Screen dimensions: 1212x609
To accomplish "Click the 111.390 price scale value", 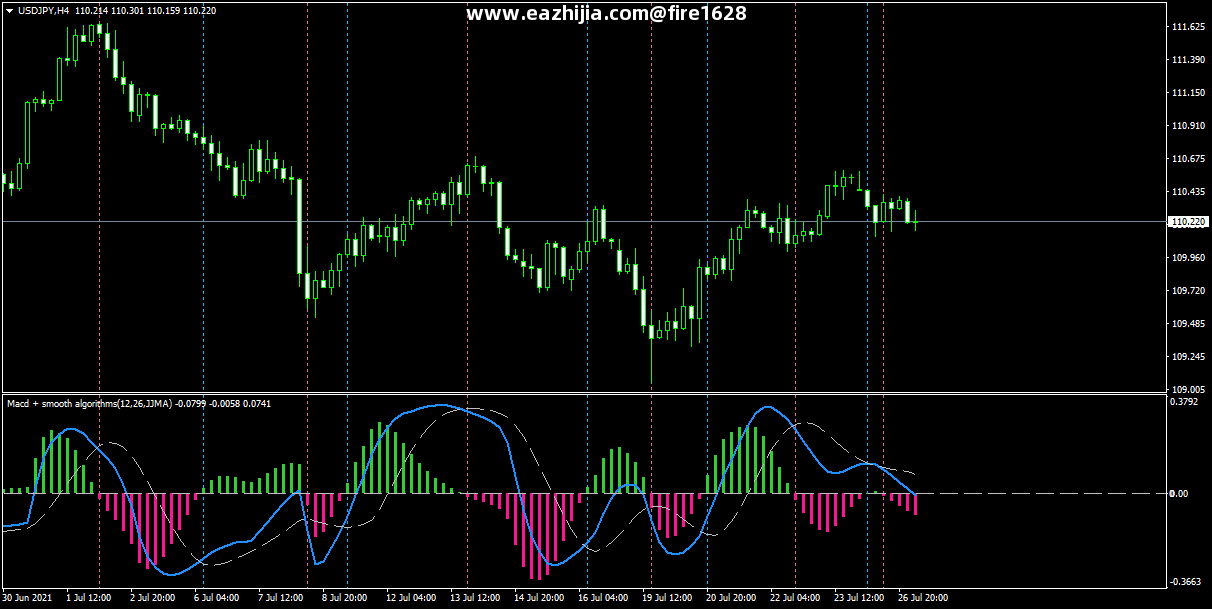I will click(x=1186, y=60).
